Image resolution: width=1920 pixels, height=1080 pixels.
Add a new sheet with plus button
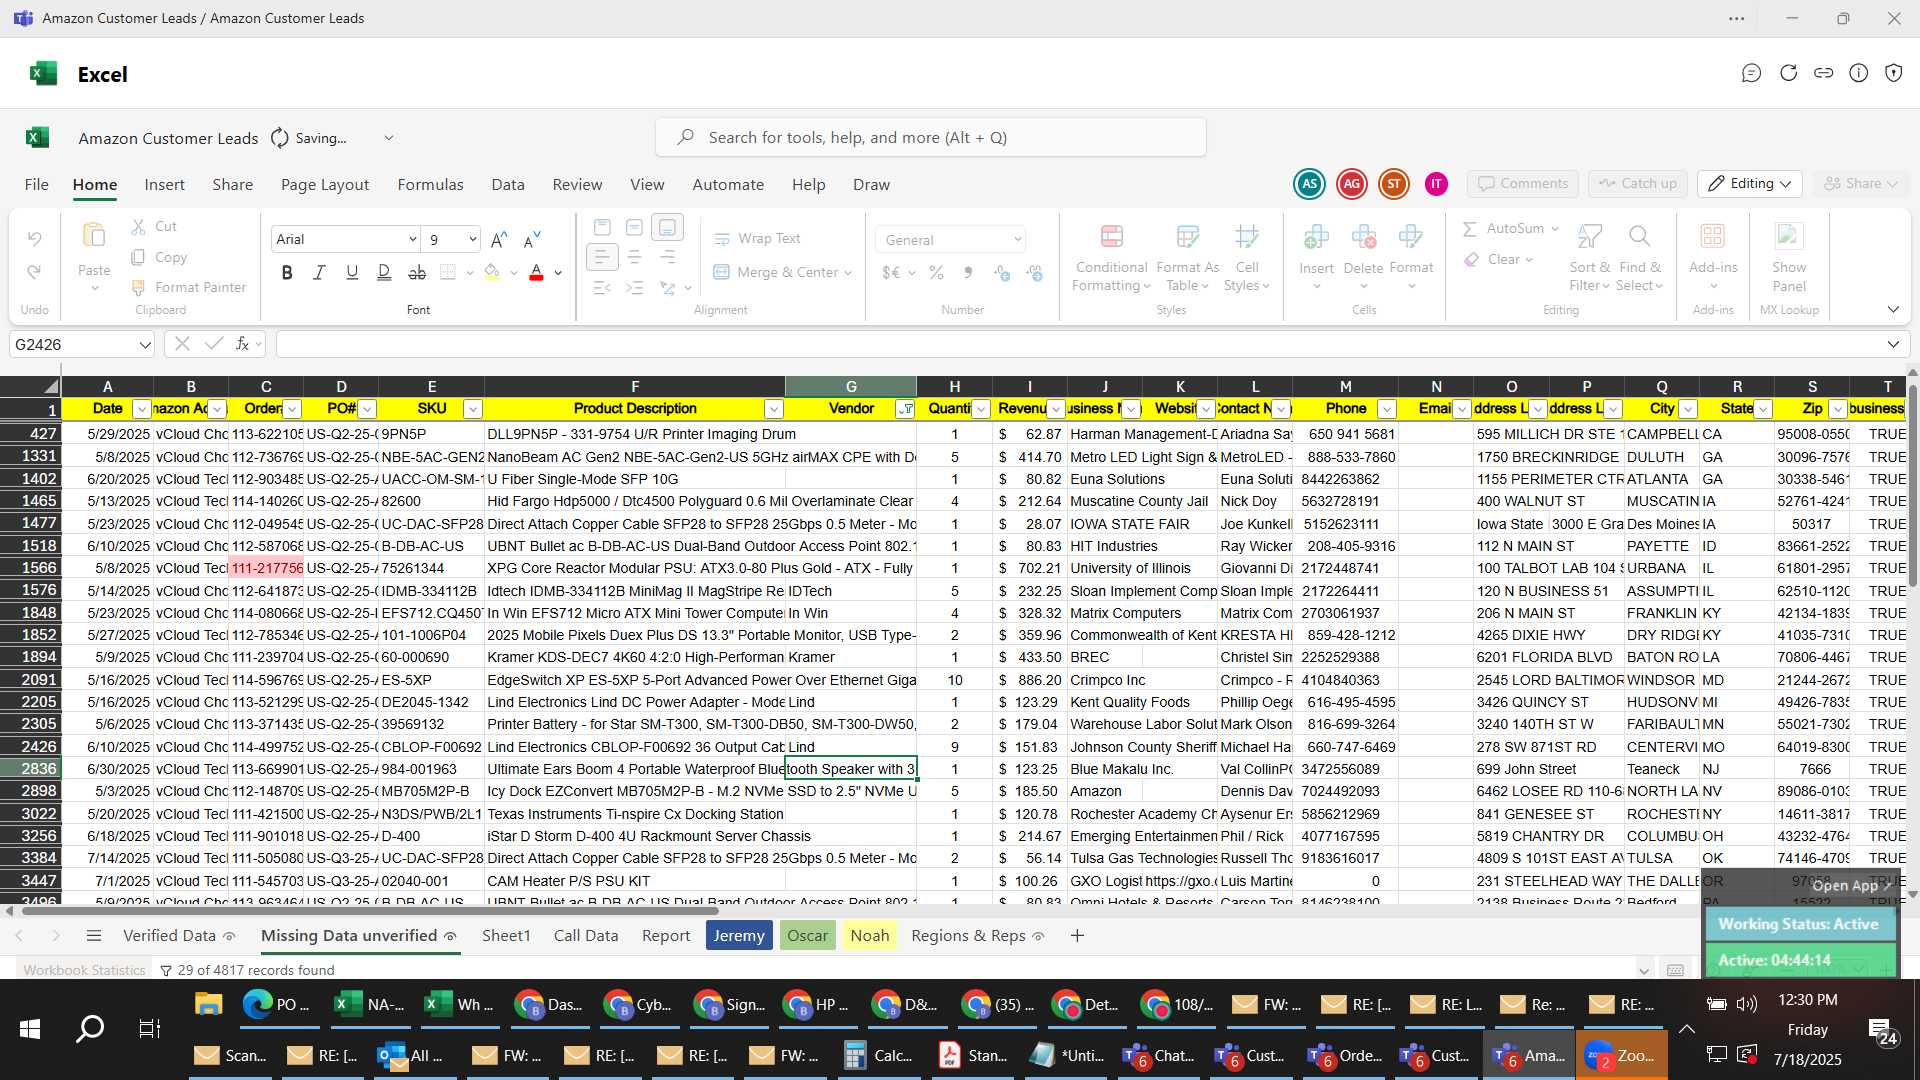(x=1077, y=936)
